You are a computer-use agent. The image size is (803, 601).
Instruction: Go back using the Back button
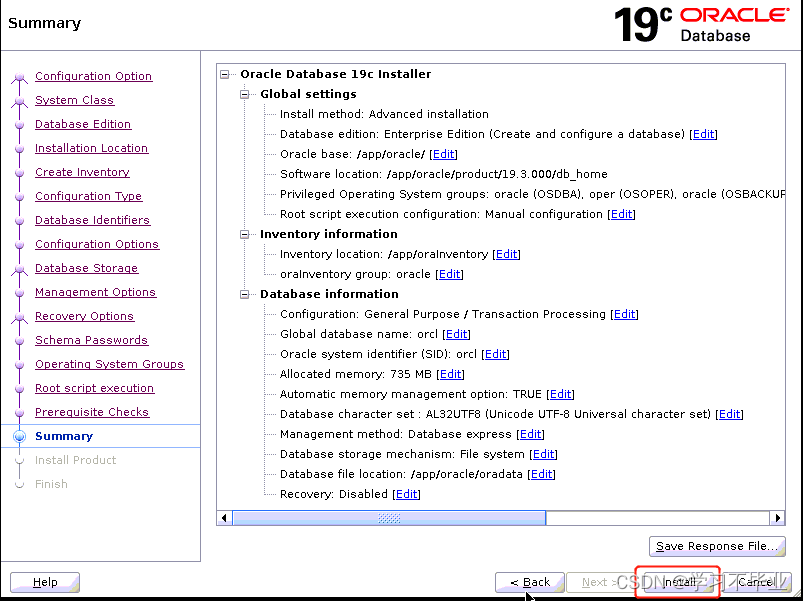(x=529, y=582)
